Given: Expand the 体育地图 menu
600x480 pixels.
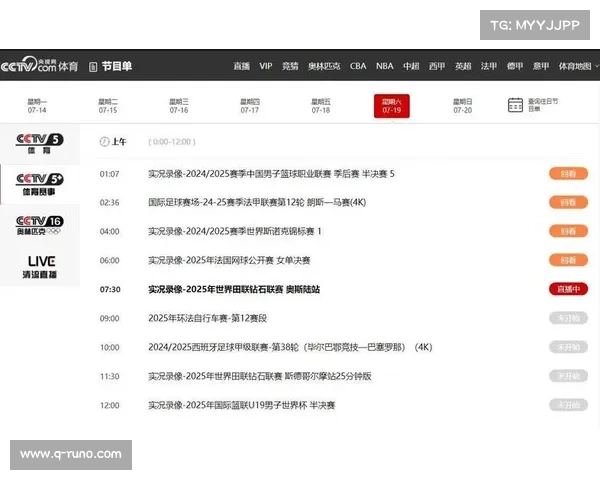Looking at the screenshot, I should pos(575,67).
